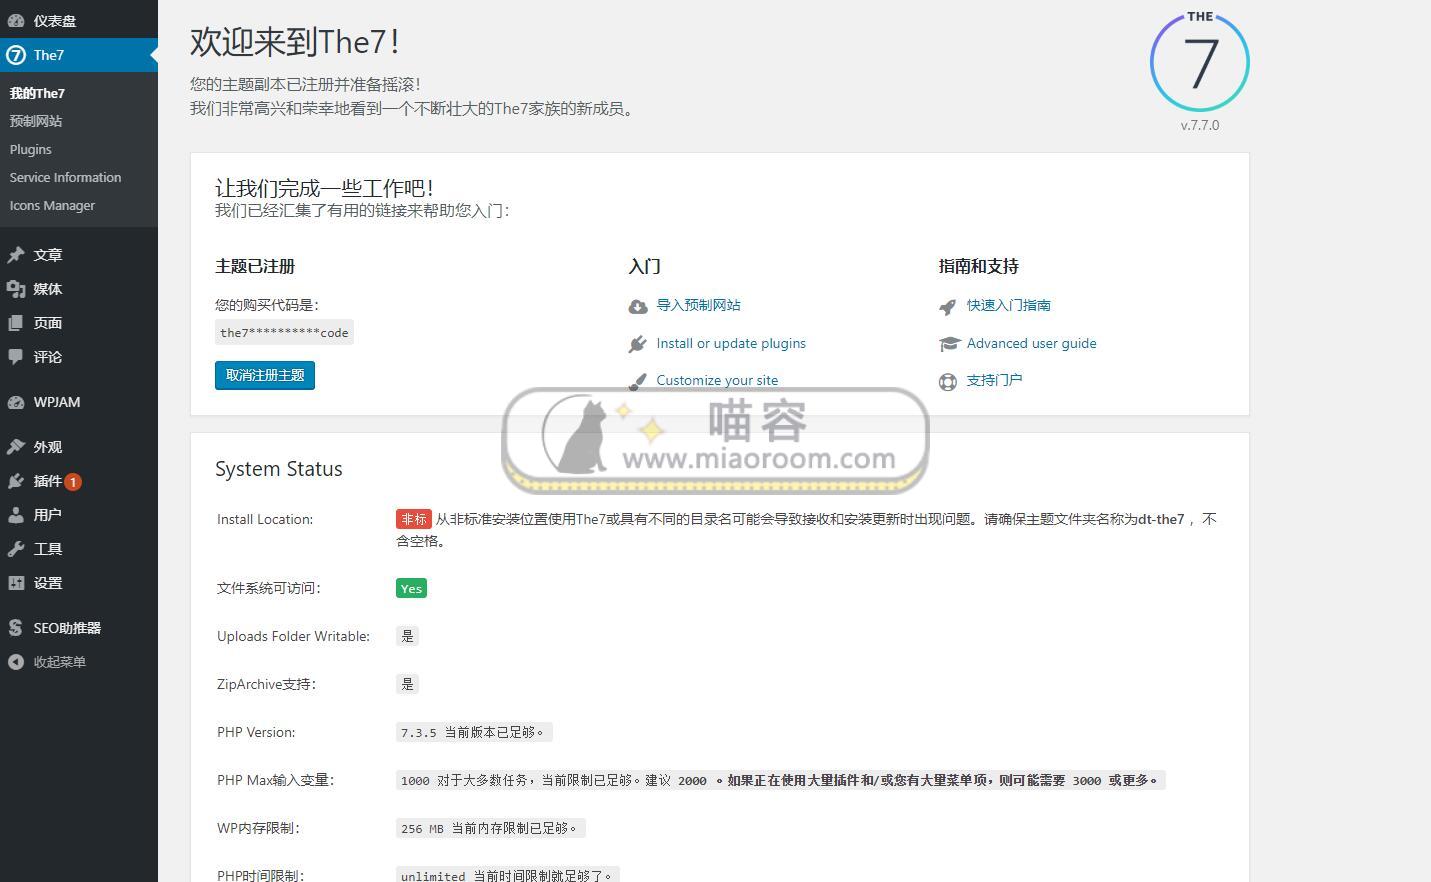This screenshot has height=882, width=1431.
Task: Click the media icon next to 媒体
Action: (x=16, y=289)
